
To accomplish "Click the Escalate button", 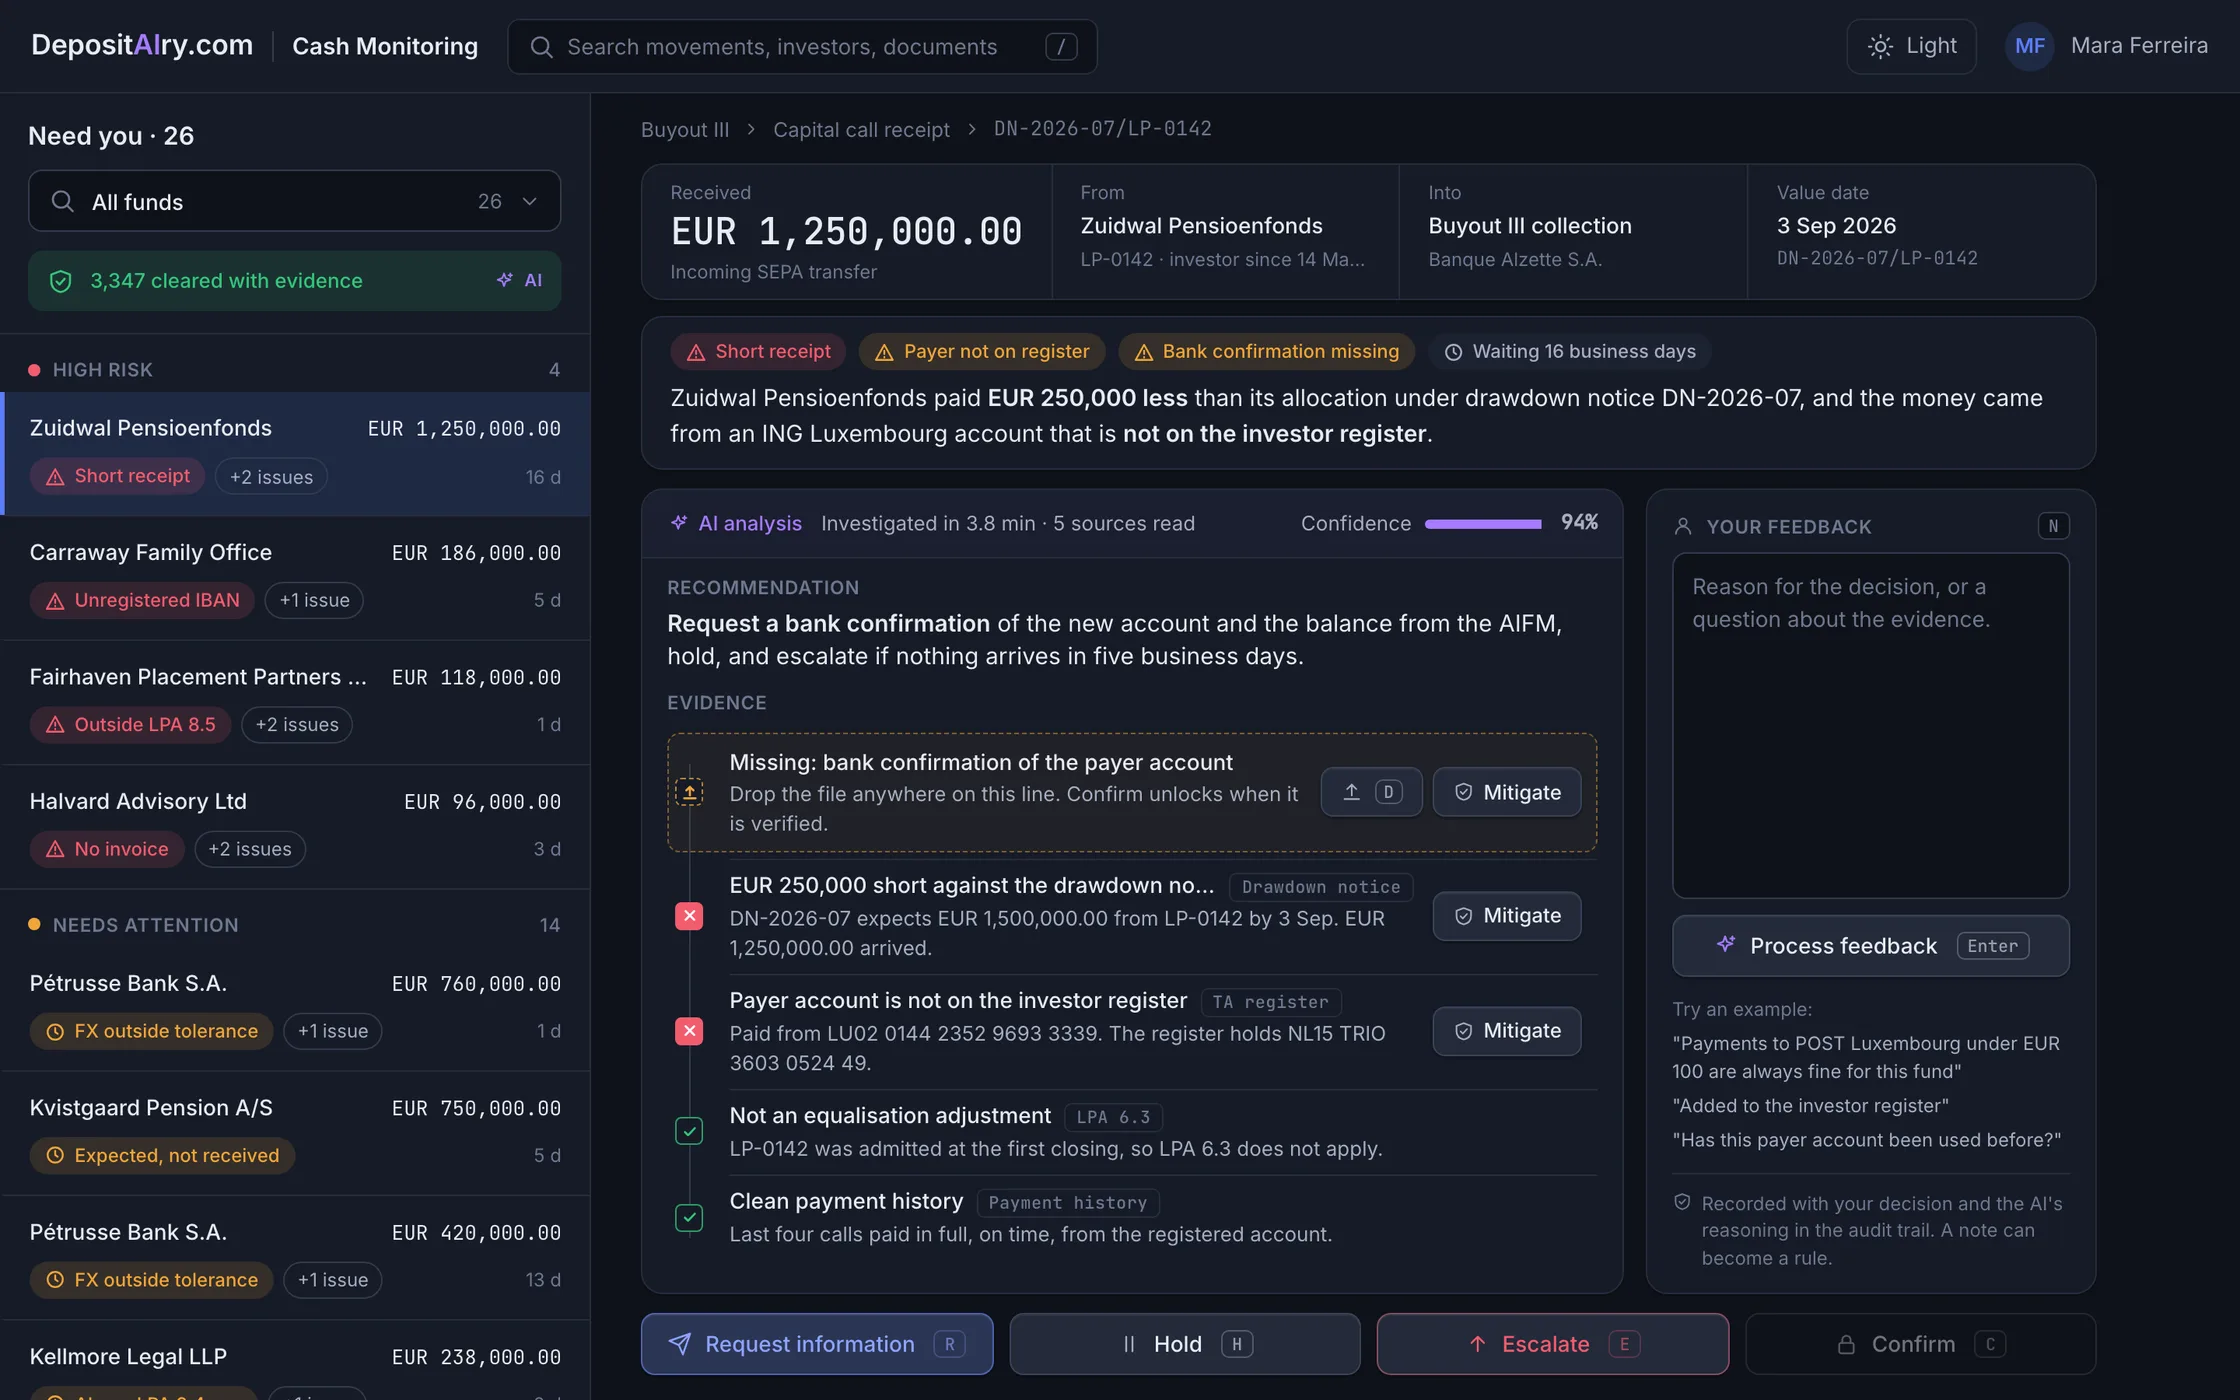I will (x=1553, y=1344).
